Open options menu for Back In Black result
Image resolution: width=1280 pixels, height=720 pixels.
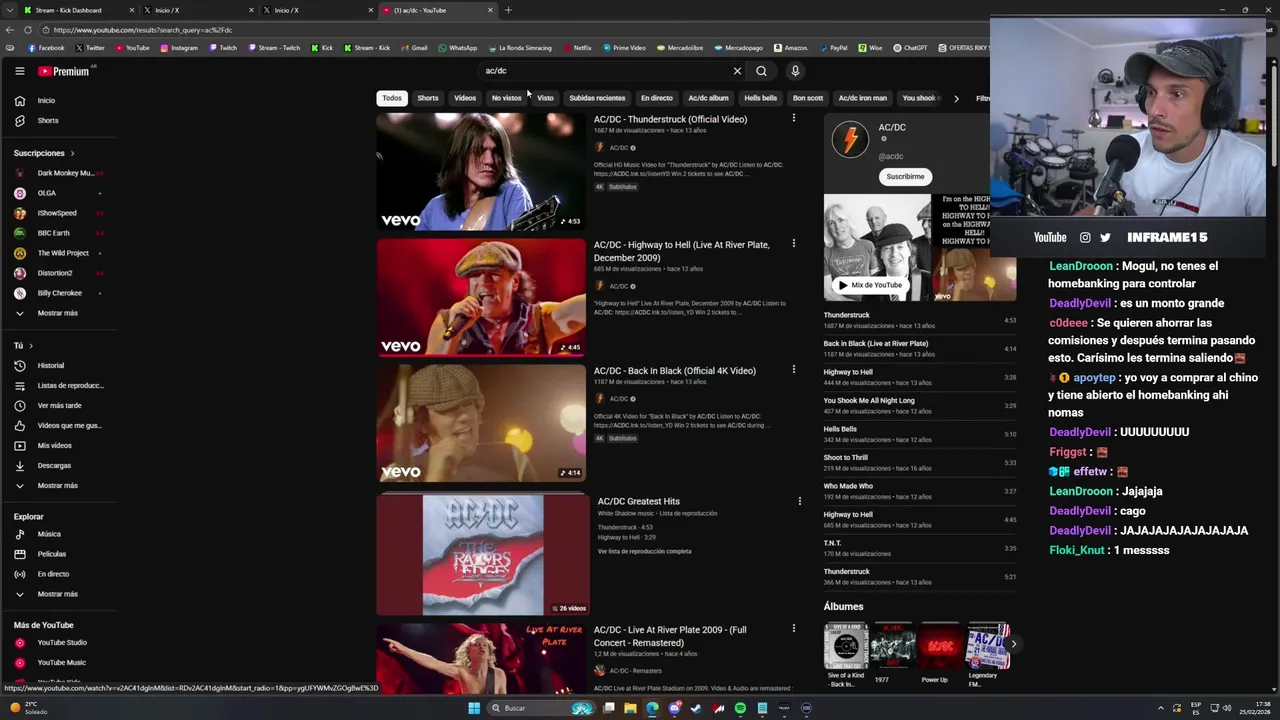coord(794,369)
